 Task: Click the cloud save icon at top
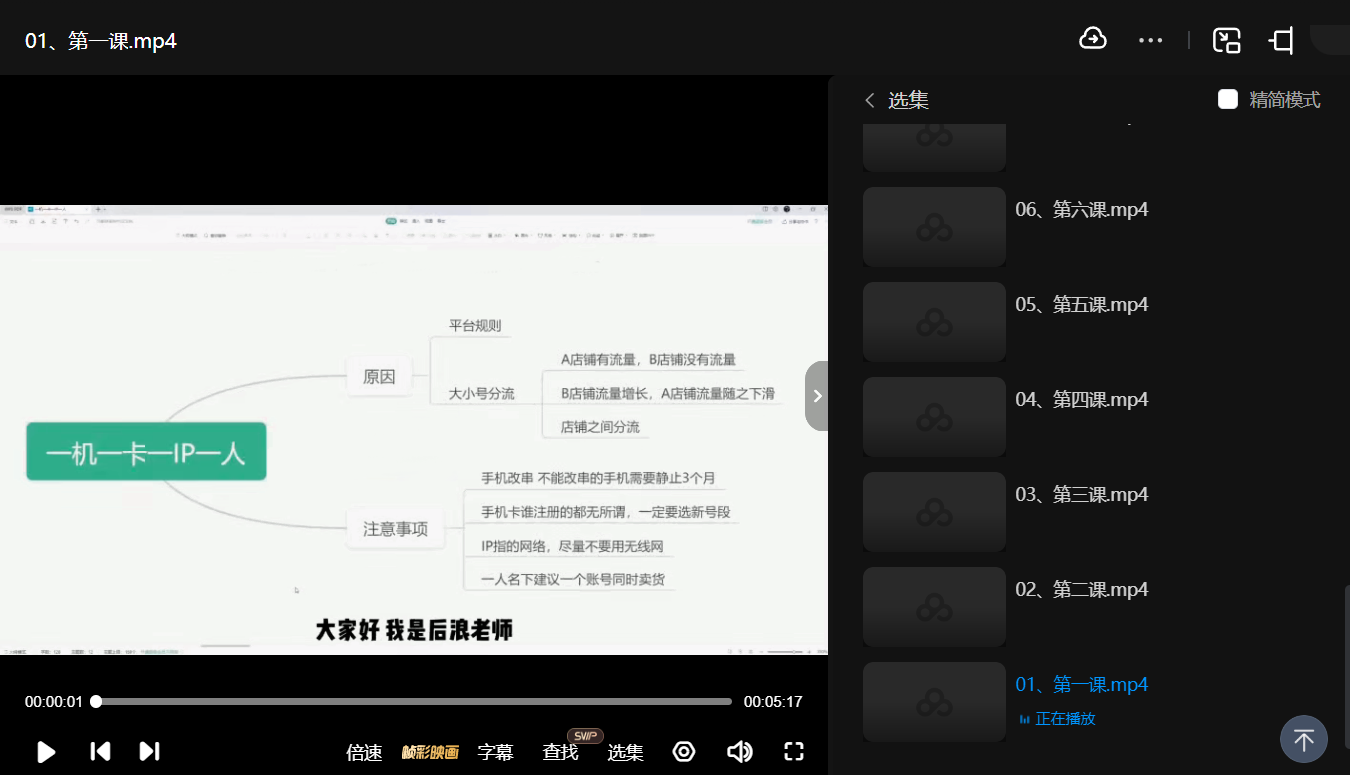coord(1093,39)
